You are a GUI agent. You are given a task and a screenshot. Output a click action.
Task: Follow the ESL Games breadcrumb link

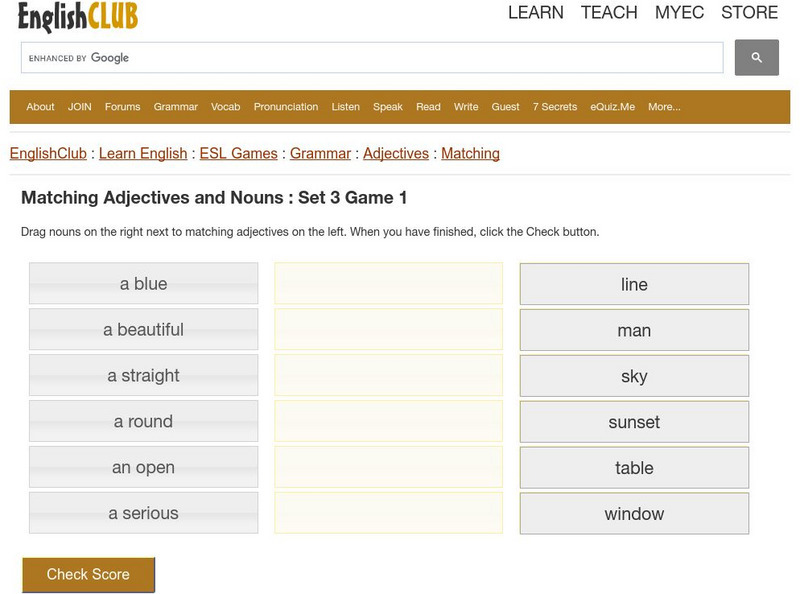pyautogui.click(x=239, y=153)
